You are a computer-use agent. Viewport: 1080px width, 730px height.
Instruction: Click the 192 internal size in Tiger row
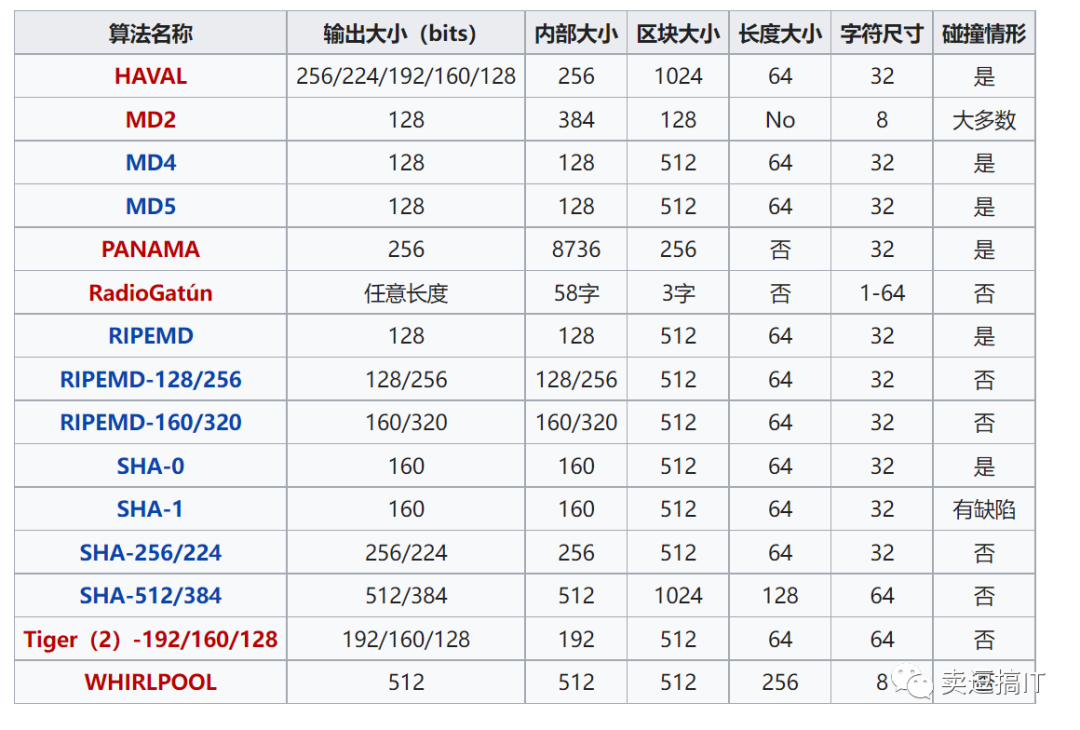[x=576, y=639]
